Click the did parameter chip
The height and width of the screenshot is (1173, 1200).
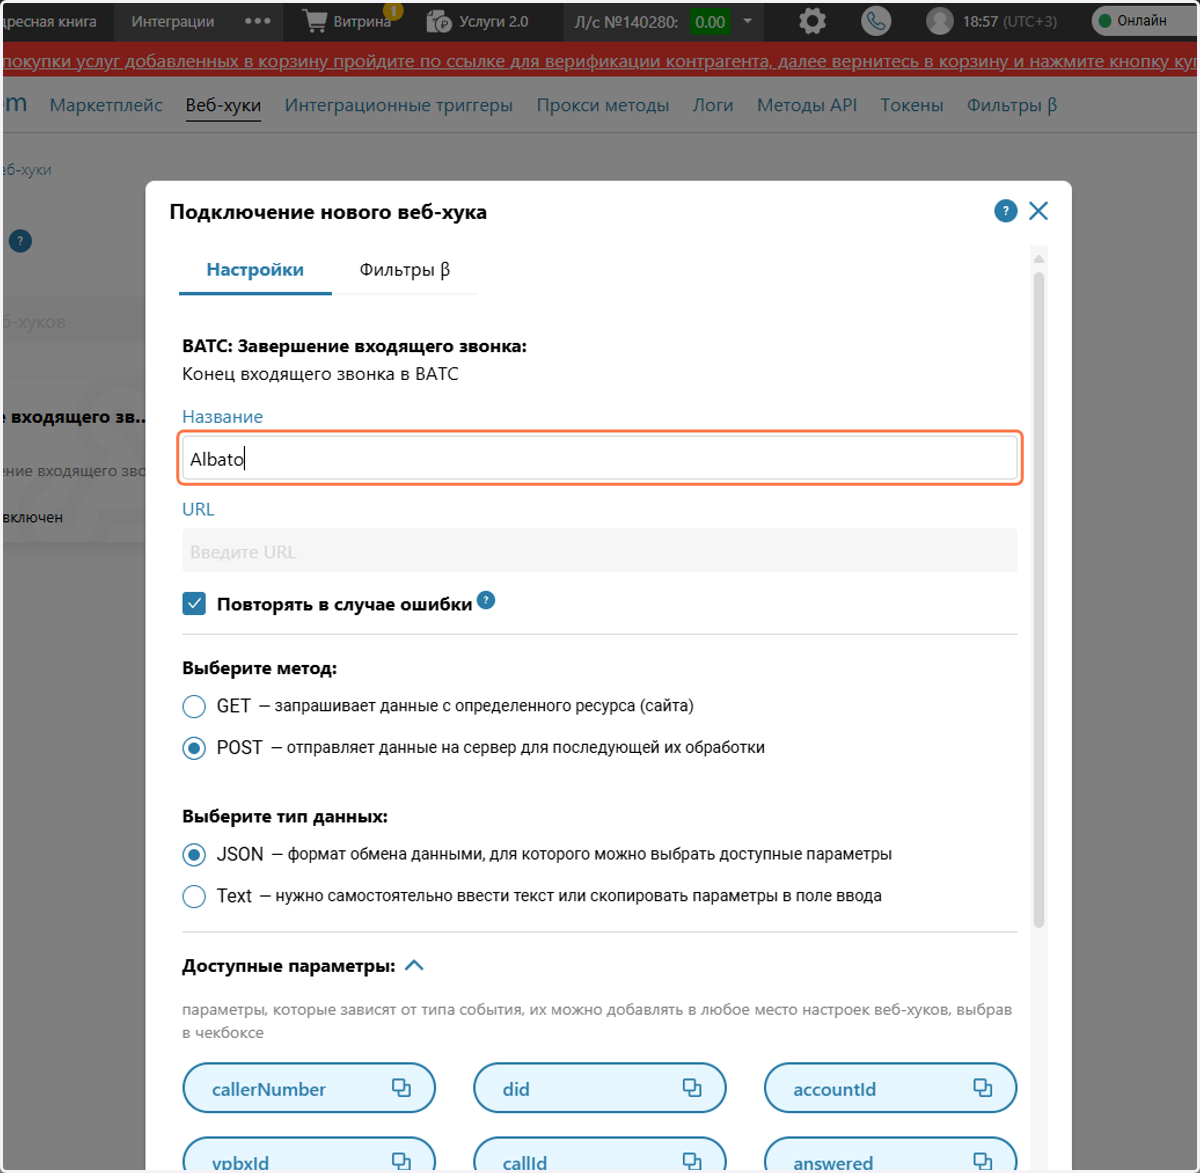pos(600,1088)
